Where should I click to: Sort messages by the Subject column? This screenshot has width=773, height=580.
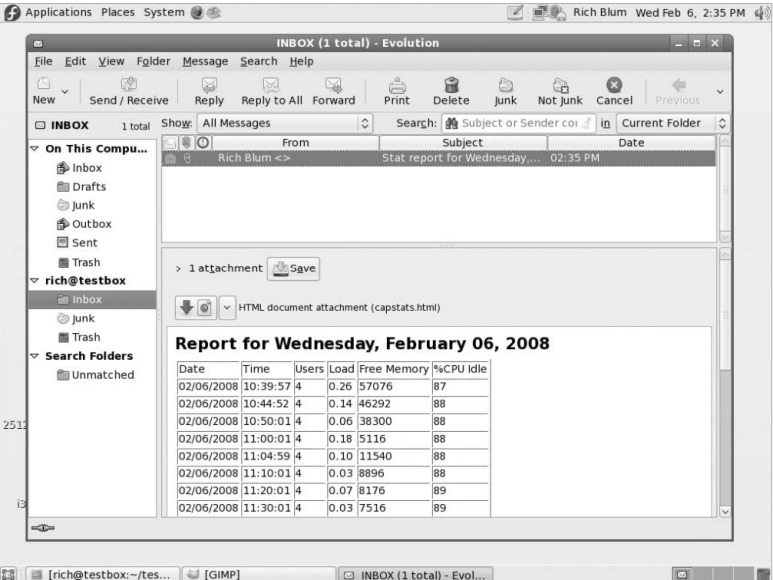462,143
